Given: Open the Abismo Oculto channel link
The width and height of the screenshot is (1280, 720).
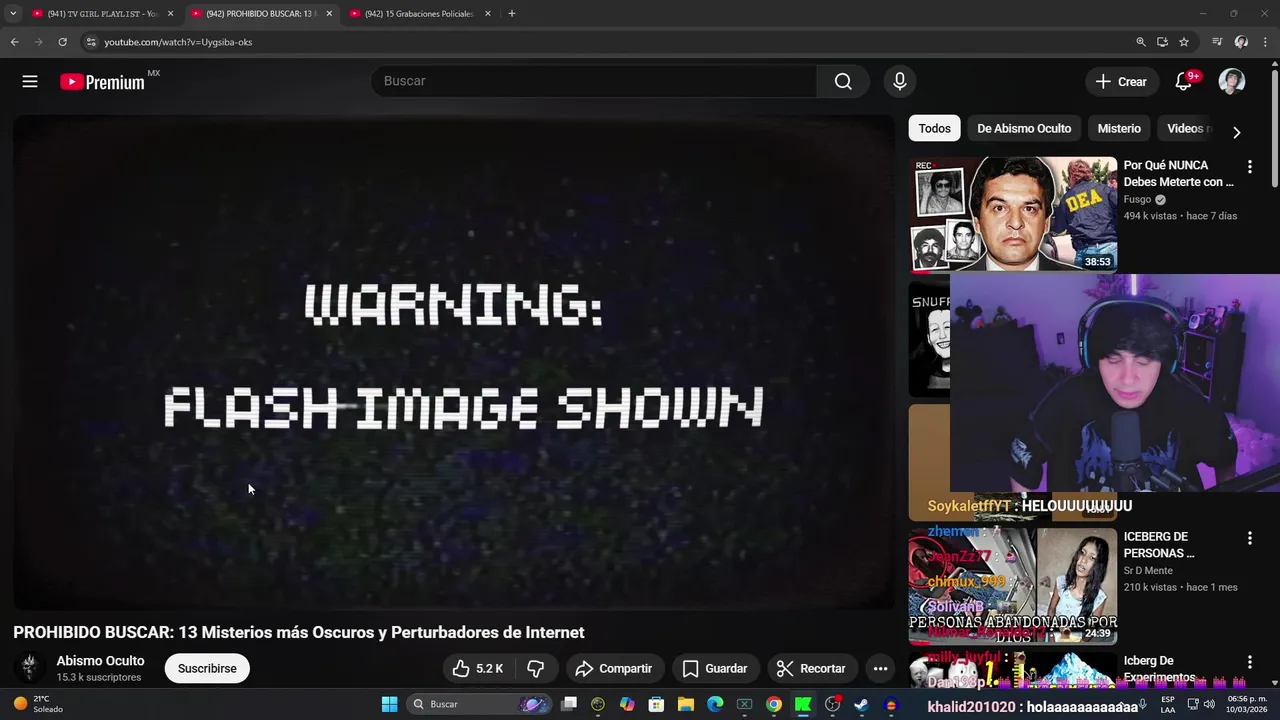Looking at the screenshot, I should [x=100, y=661].
